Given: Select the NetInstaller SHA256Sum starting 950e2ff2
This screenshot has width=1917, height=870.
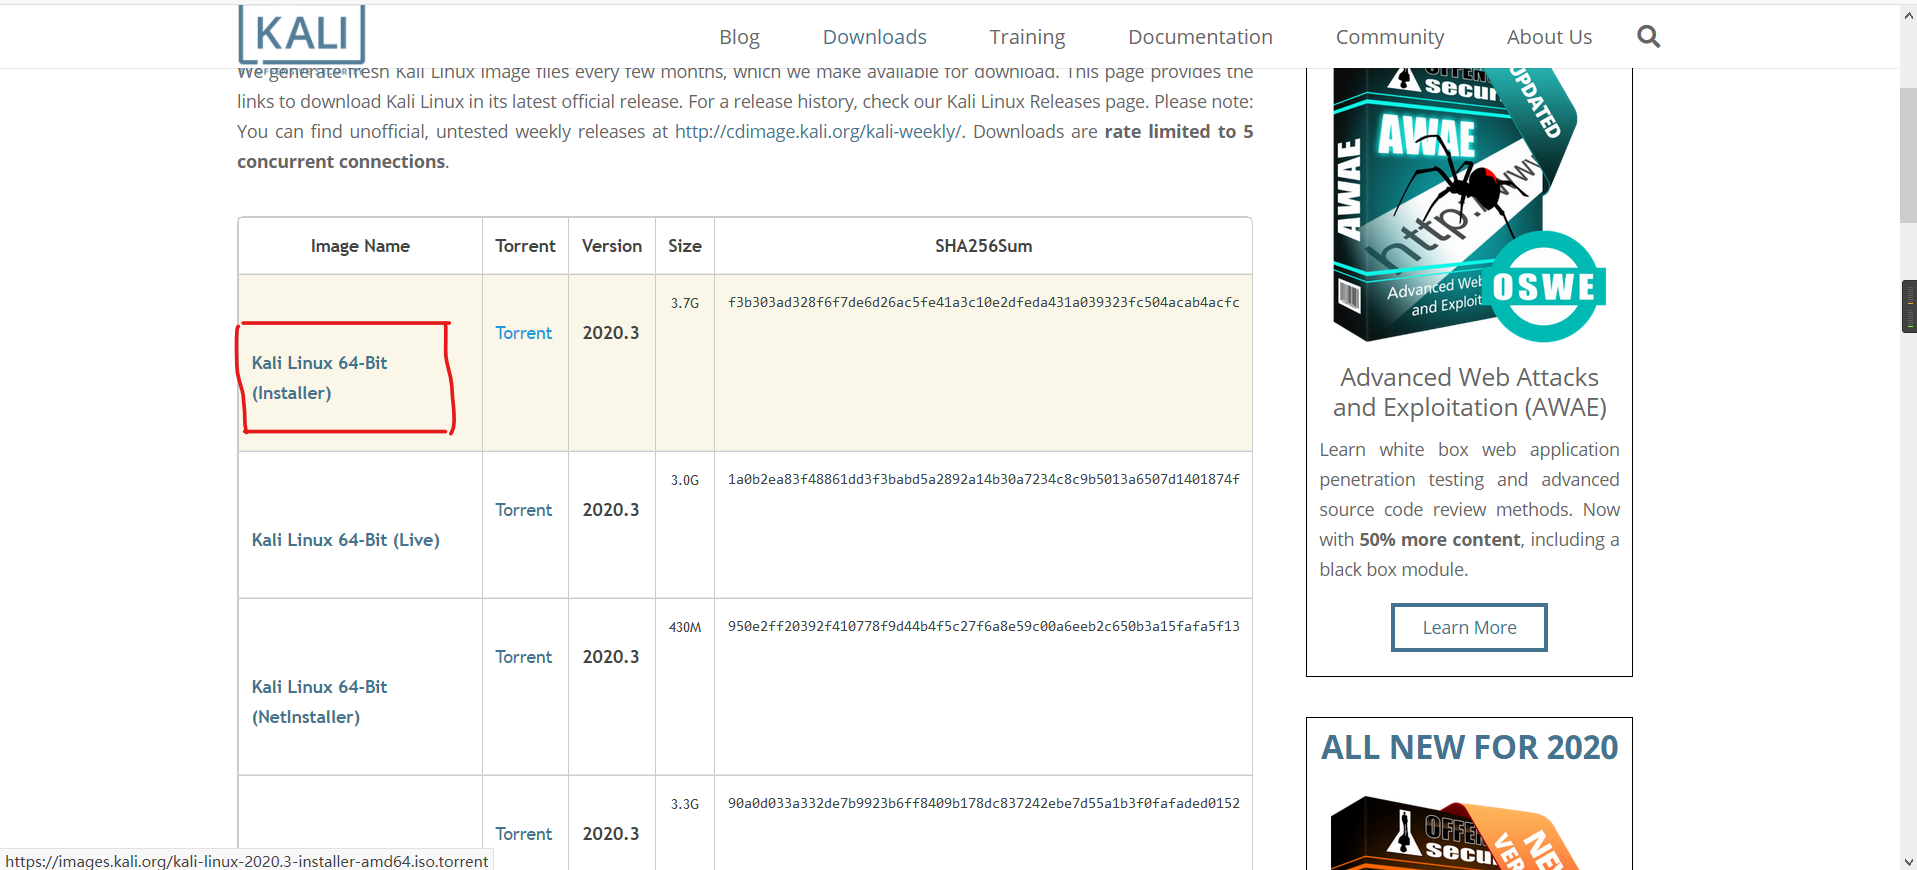Looking at the screenshot, I should 984,627.
